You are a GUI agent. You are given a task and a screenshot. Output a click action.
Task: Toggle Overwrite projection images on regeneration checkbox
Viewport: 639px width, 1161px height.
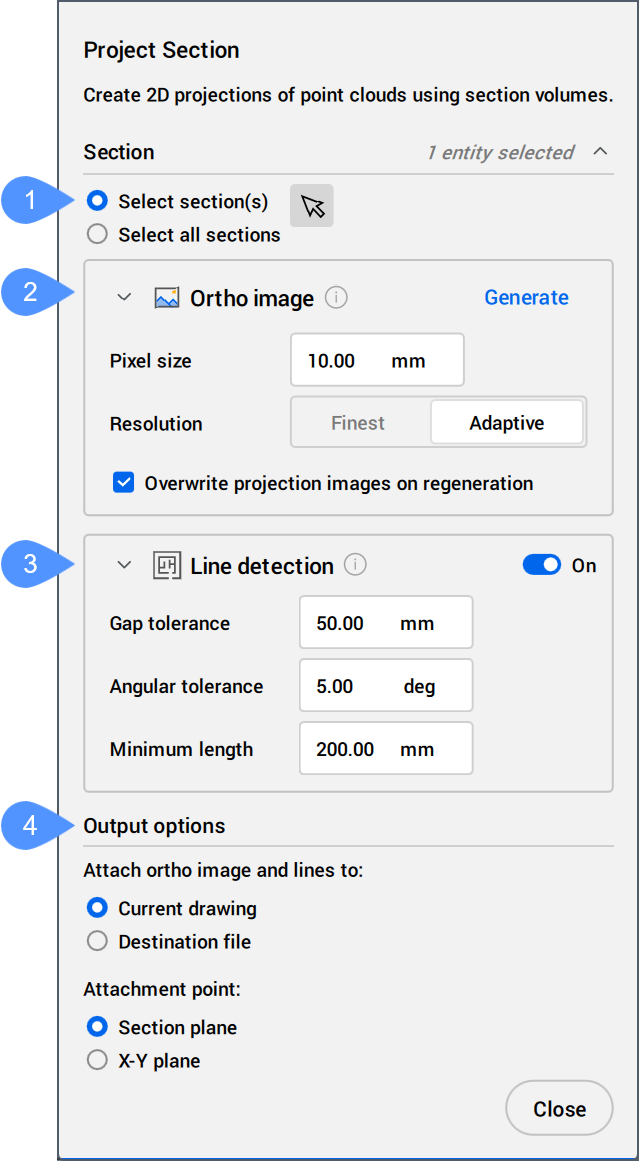click(124, 484)
